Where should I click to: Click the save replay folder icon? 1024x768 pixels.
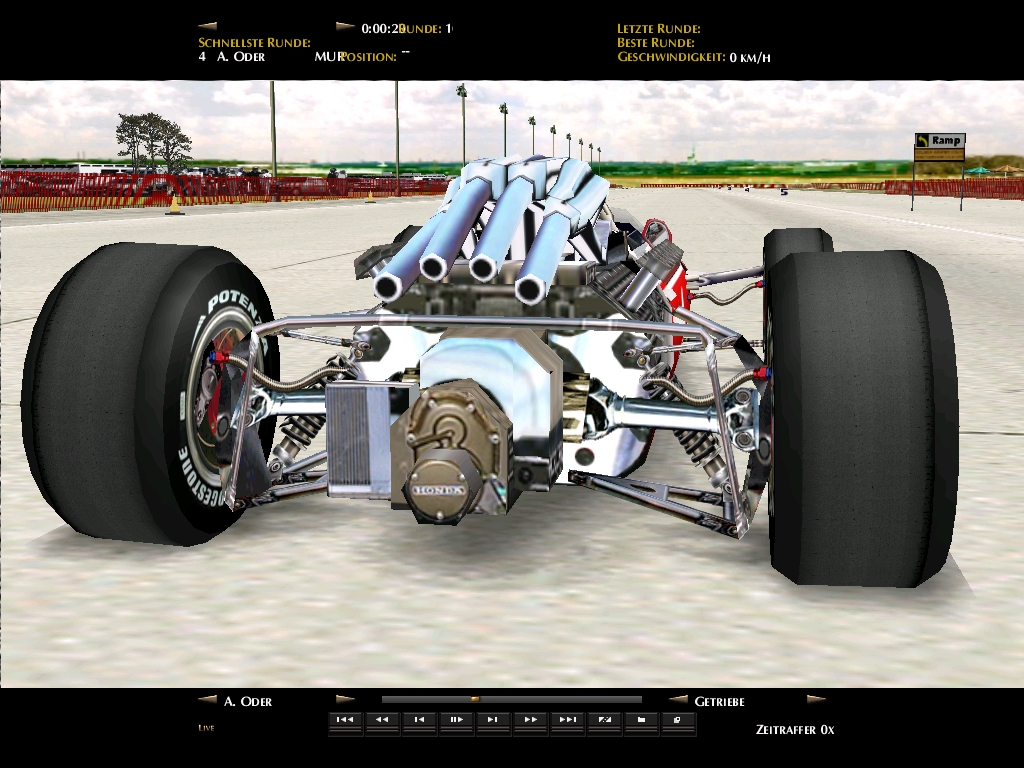point(641,719)
